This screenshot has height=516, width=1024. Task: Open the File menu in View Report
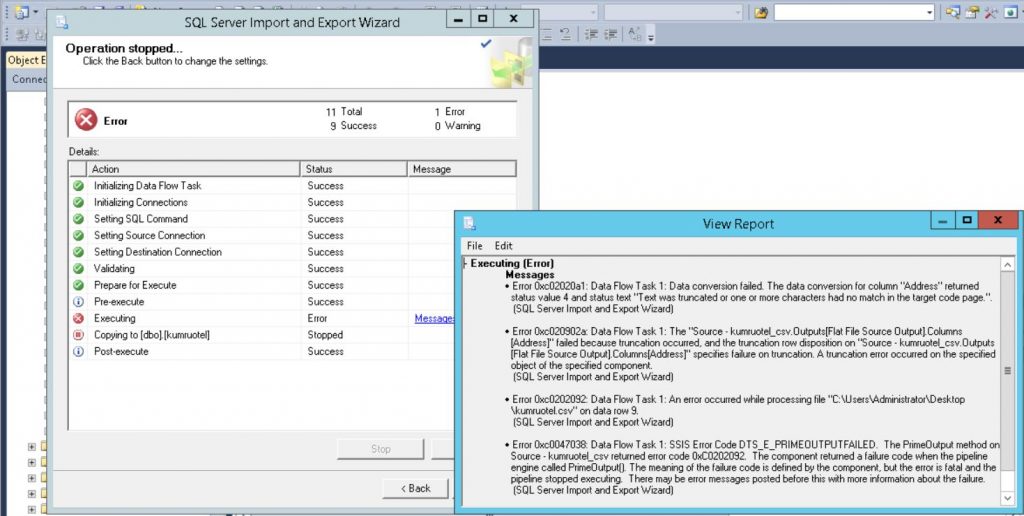[x=474, y=246]
